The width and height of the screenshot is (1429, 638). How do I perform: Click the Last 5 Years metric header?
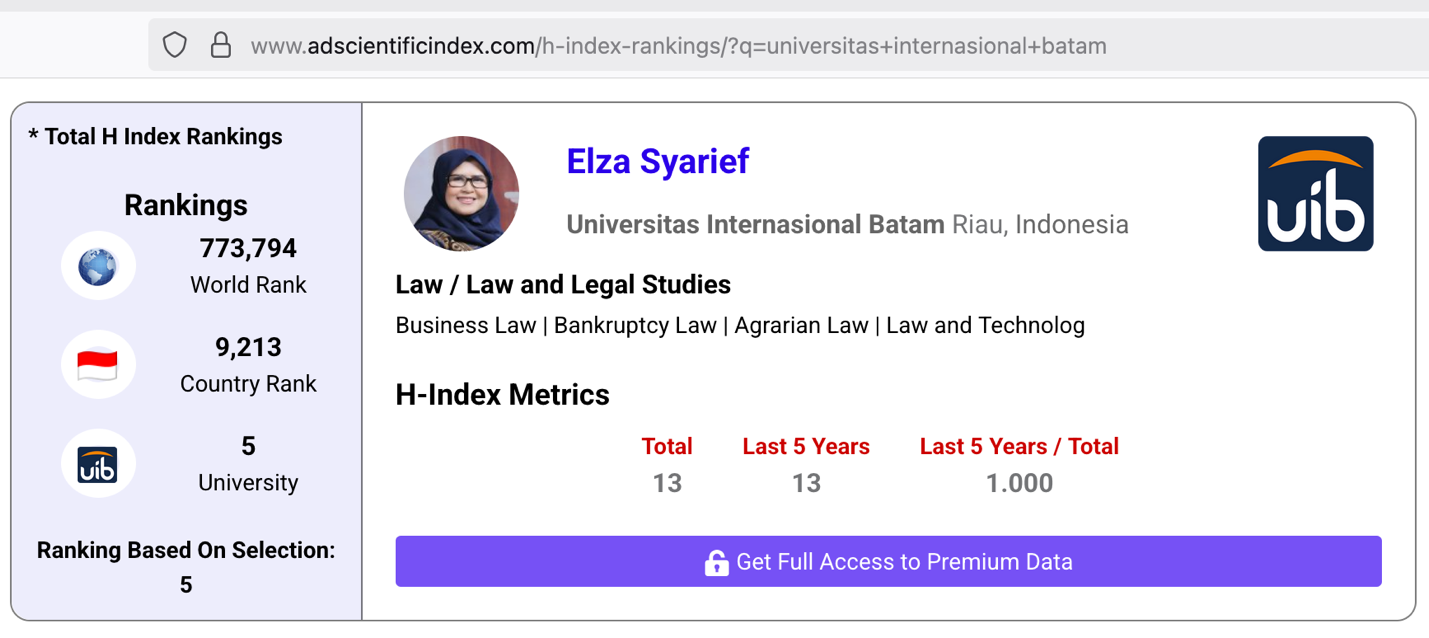pyautogui.click(x=806, y=446)
